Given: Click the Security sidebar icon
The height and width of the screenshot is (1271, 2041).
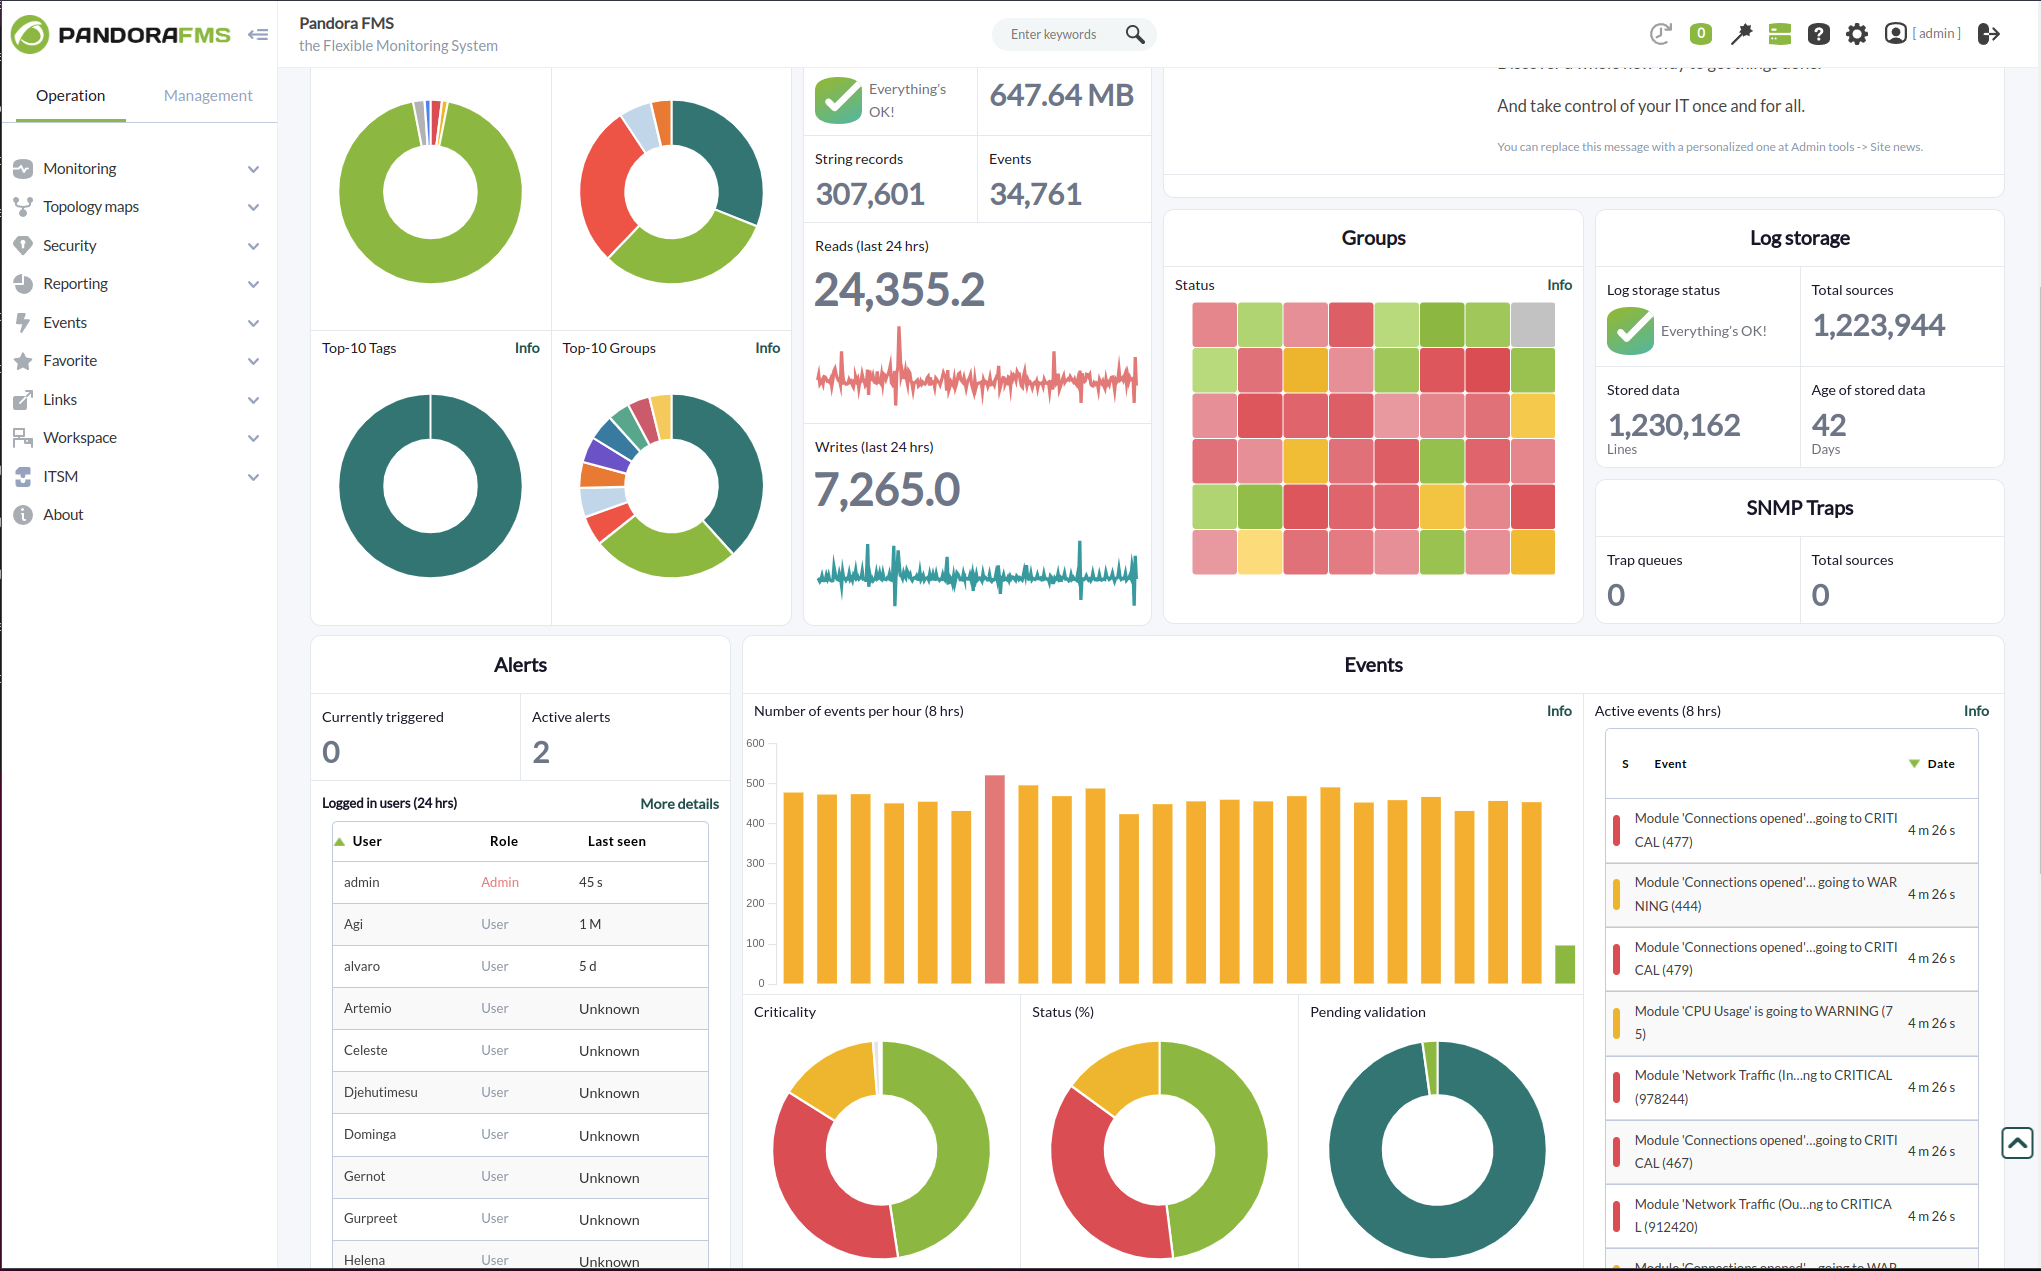Looking at the screenshot, I should 22,245.
